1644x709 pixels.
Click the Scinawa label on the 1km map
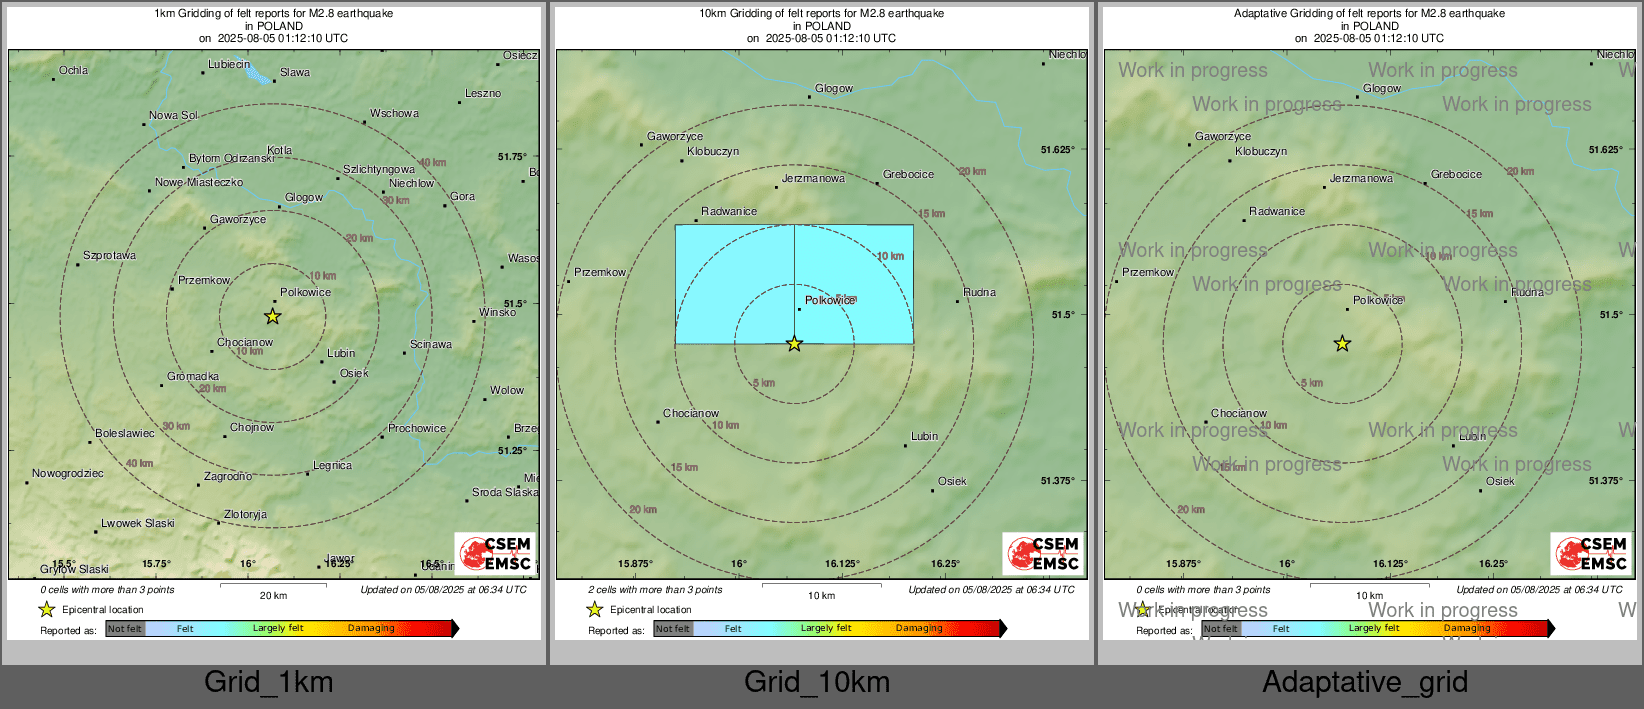tap(430, 344)
